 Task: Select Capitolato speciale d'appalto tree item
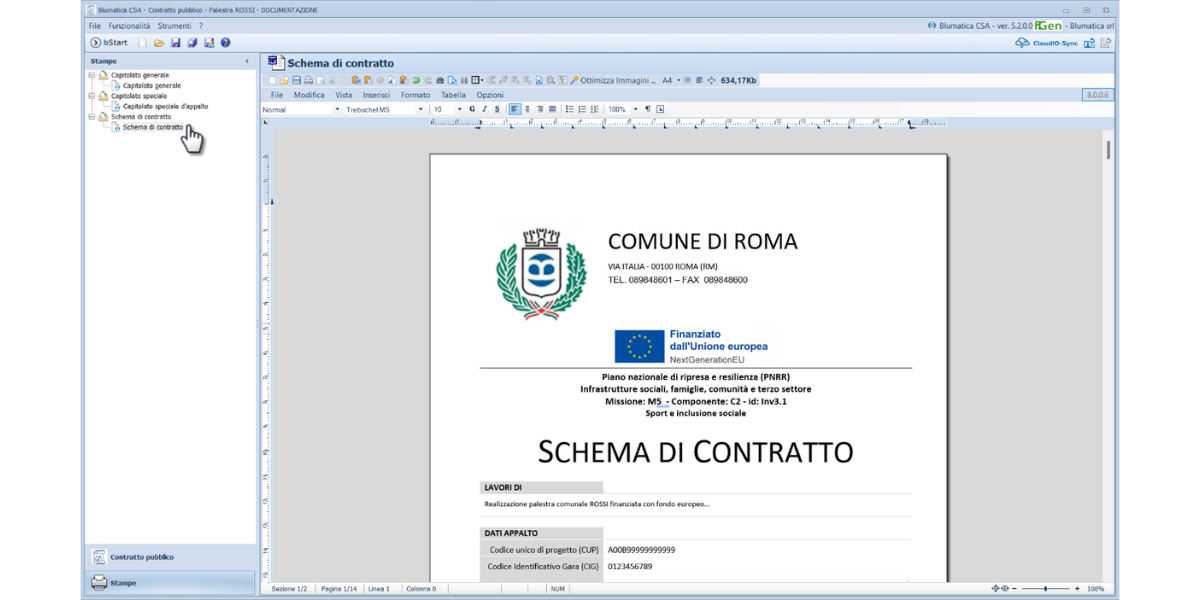[x=165, y=106]
